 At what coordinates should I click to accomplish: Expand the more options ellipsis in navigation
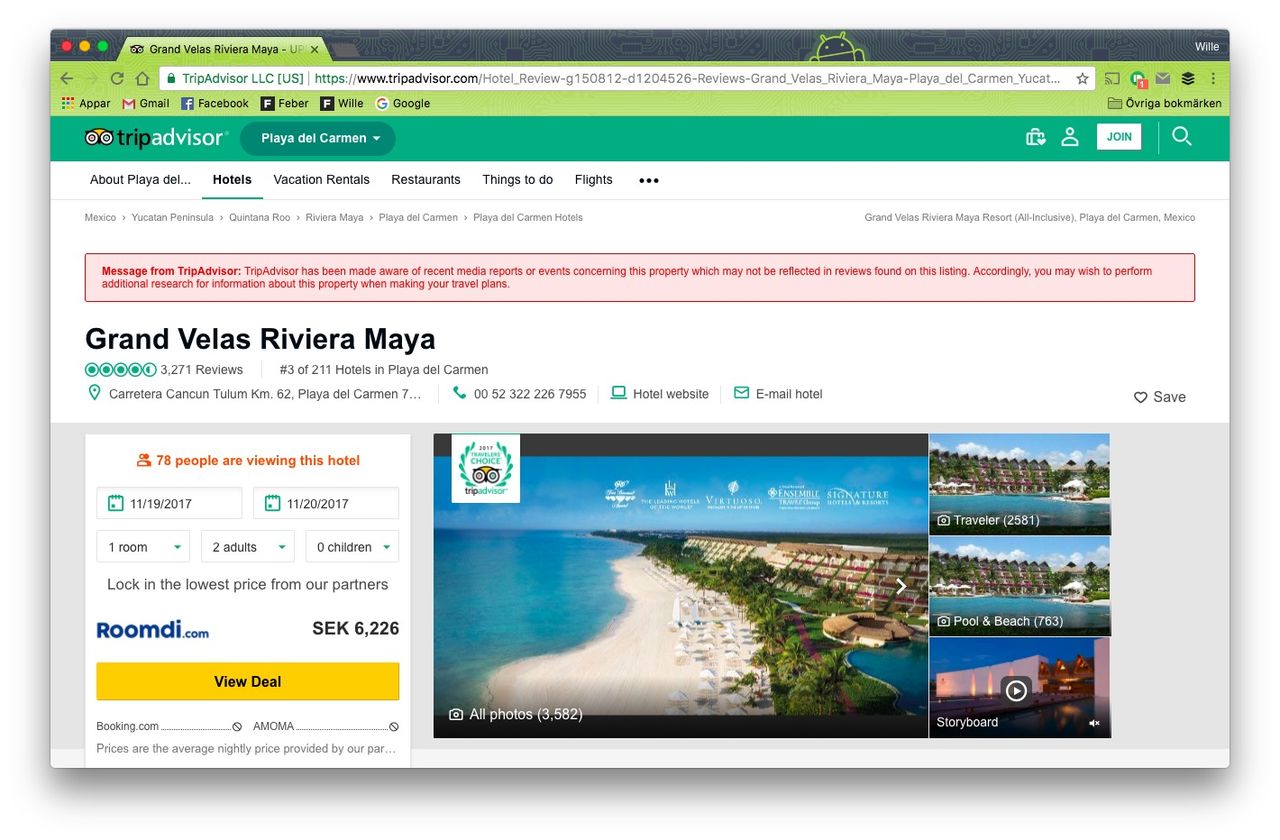649,181
